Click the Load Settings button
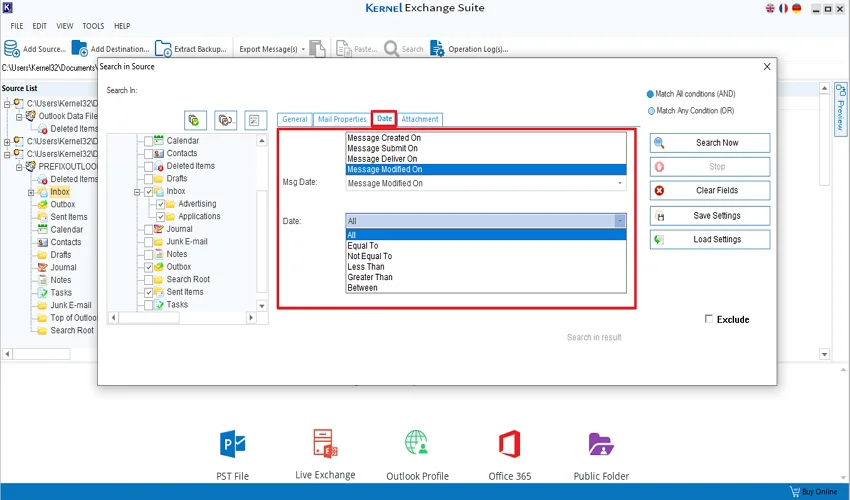The width and height of the screenshot is (850, 500). [710, 240]
